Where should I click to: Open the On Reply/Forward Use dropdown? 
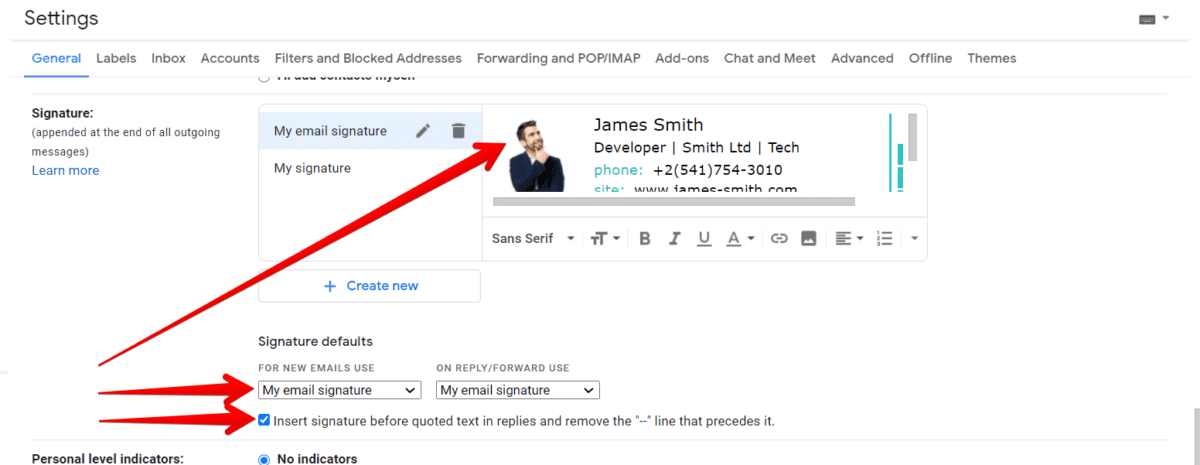[518, 390]
